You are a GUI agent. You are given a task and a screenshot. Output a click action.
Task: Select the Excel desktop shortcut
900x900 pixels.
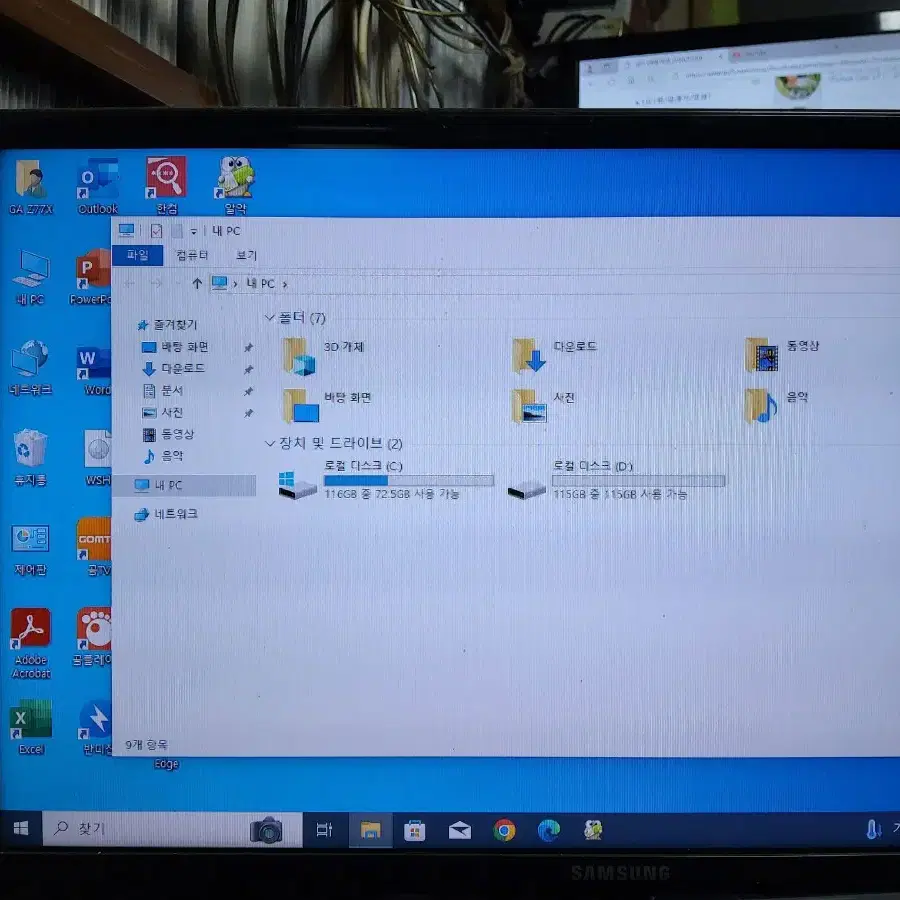point(31,727)
